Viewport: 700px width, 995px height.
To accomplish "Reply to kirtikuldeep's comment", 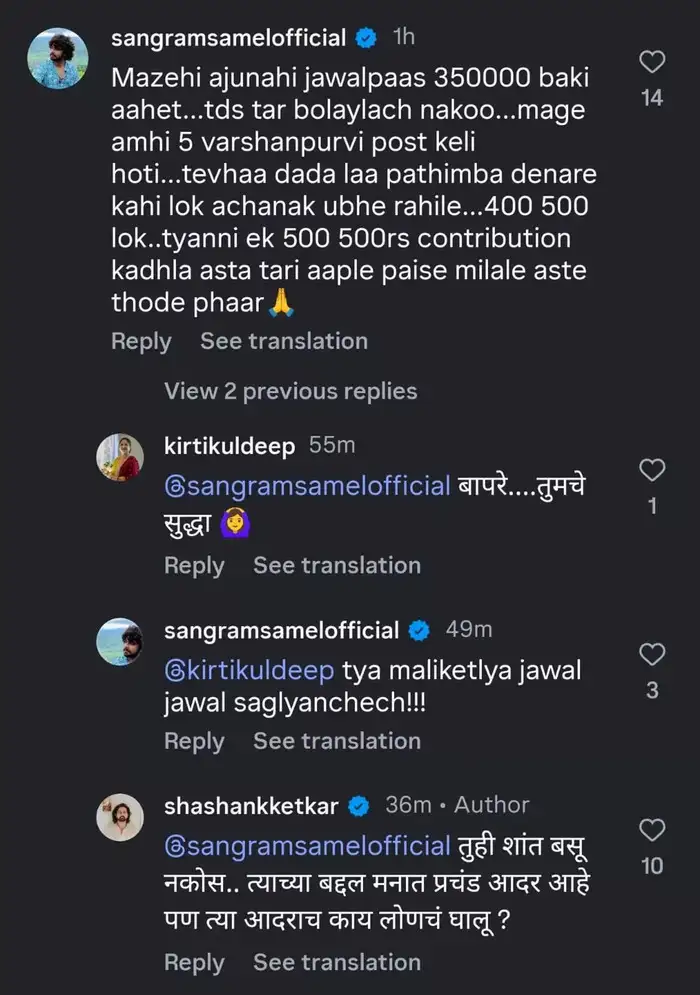I will 194,565.
